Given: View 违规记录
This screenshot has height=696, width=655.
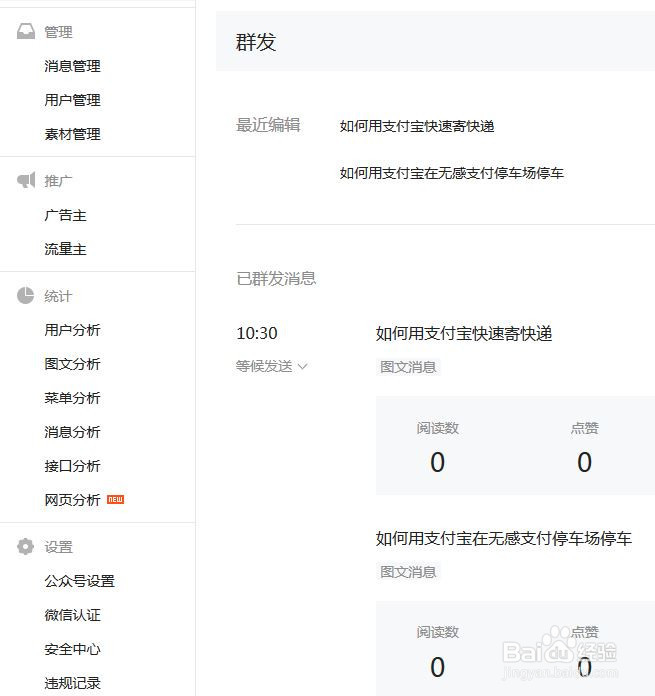Looking at the screenshot, I should [x=72, y=683].
